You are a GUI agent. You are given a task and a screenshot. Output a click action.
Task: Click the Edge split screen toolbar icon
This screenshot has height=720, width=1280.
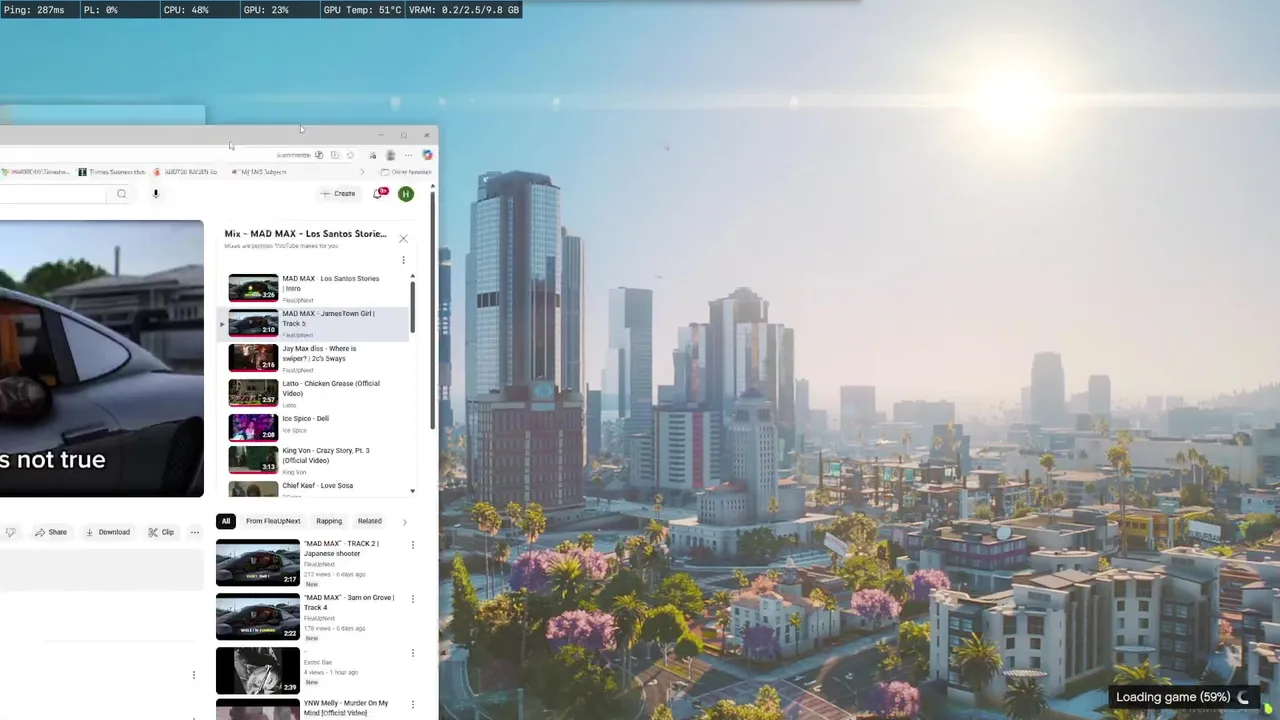tap(335, 155)
